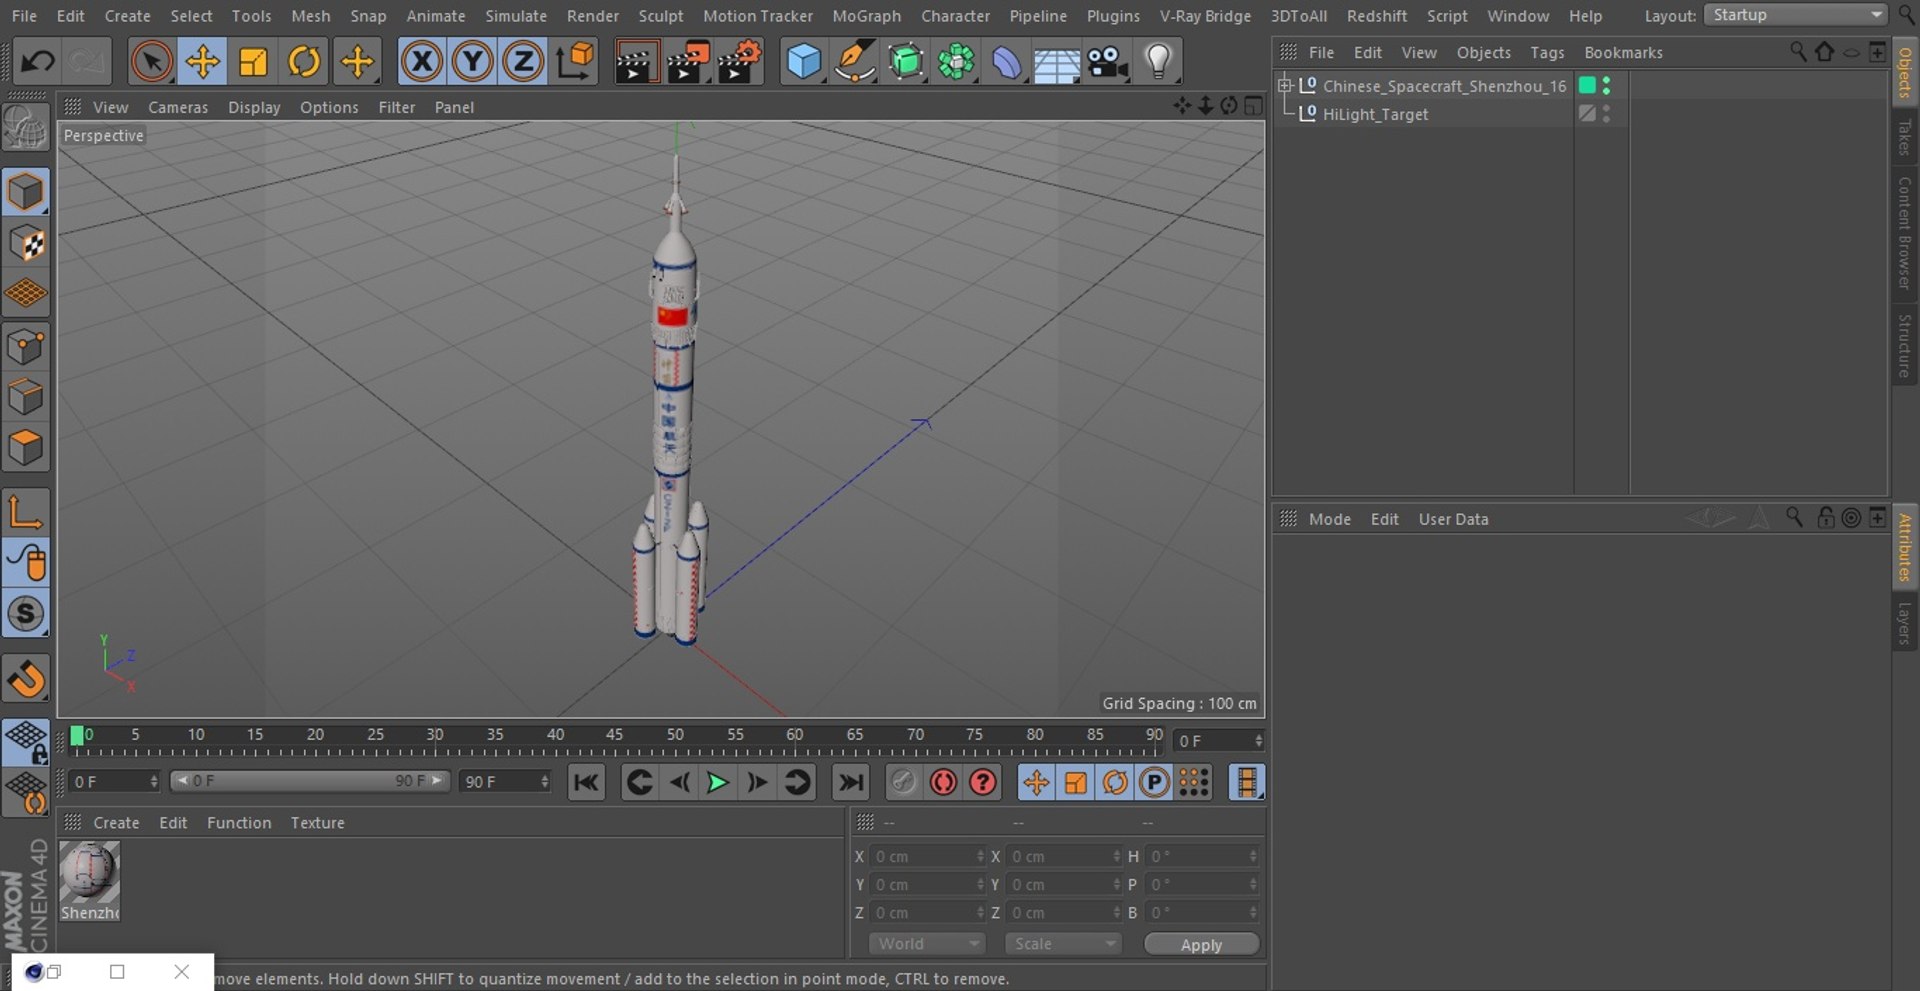Expand the Chinese_Spacecraft_Shenzhou_16 tree node
Image resolution: width=1920 pixels, height=991 pixels.
coord(1286,86)
